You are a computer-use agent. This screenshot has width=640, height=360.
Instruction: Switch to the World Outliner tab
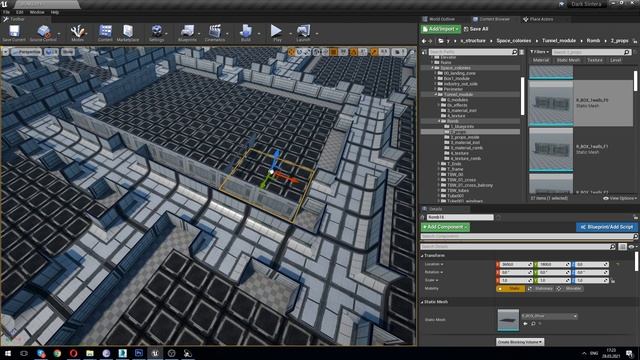[x=442, y=19]
